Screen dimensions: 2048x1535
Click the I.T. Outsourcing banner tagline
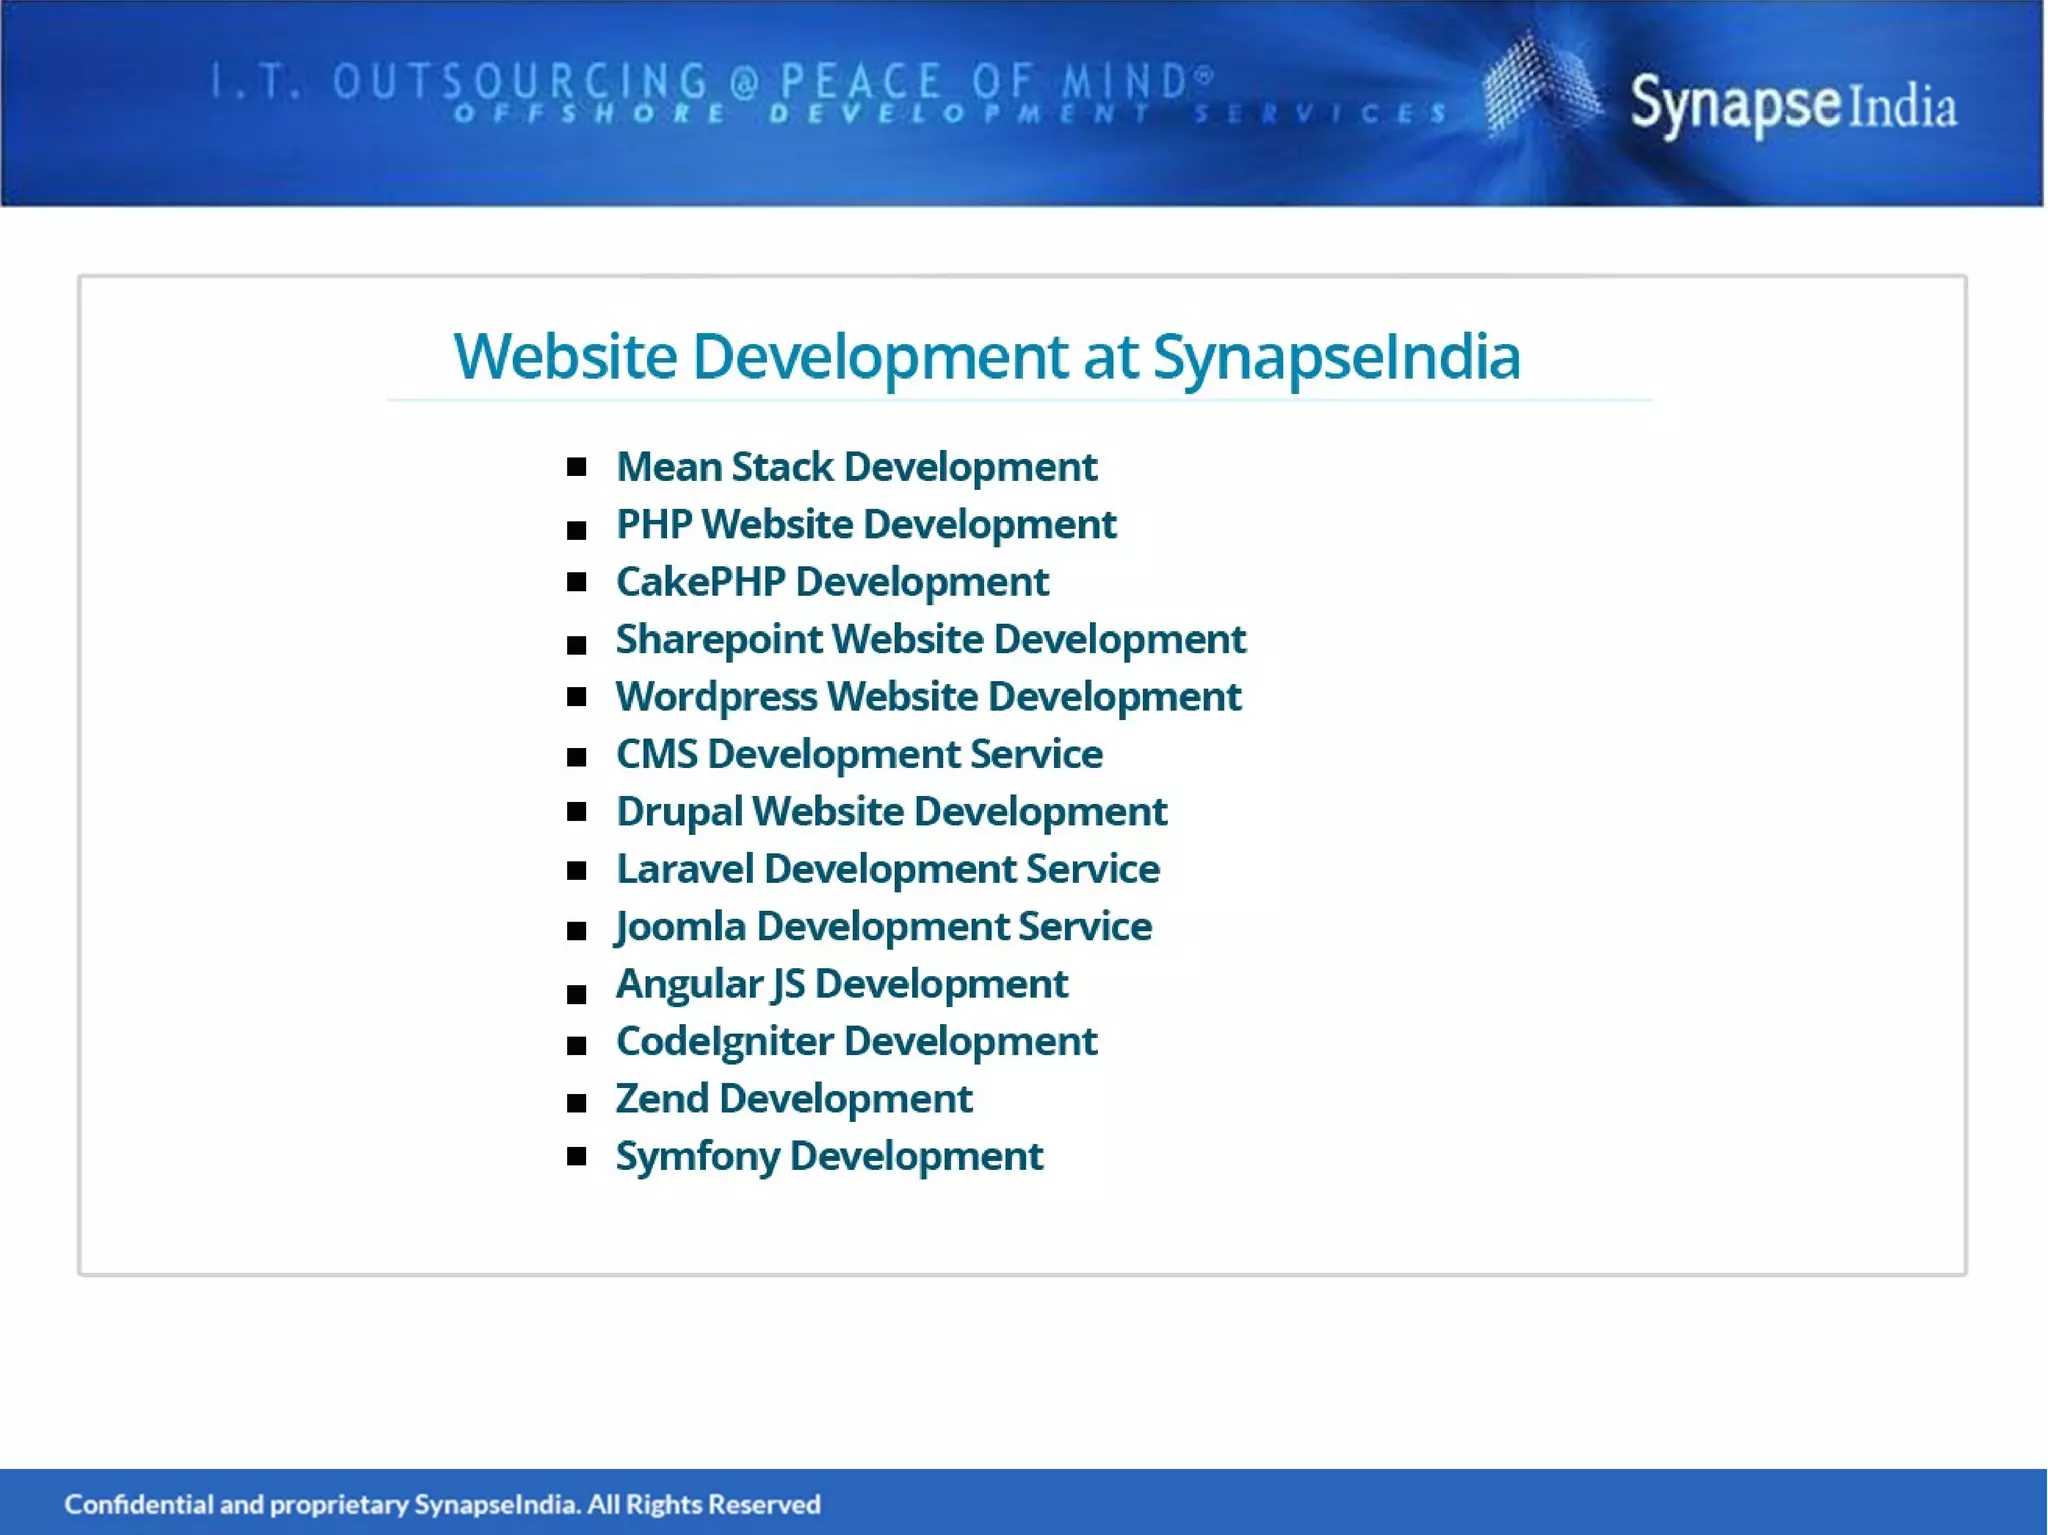tap(710, 82)
